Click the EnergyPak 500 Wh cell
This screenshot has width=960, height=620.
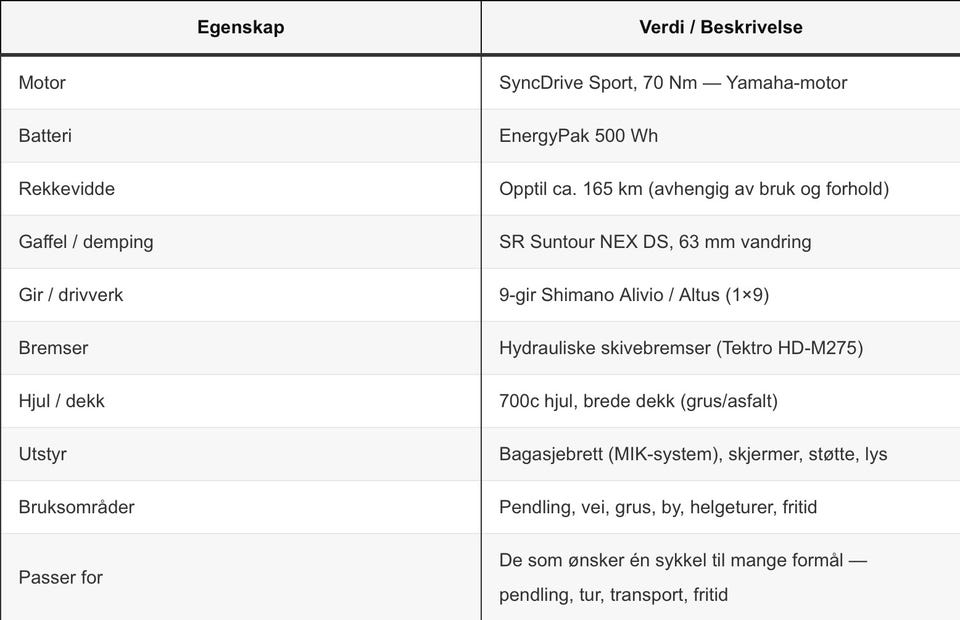coord(578,136)
